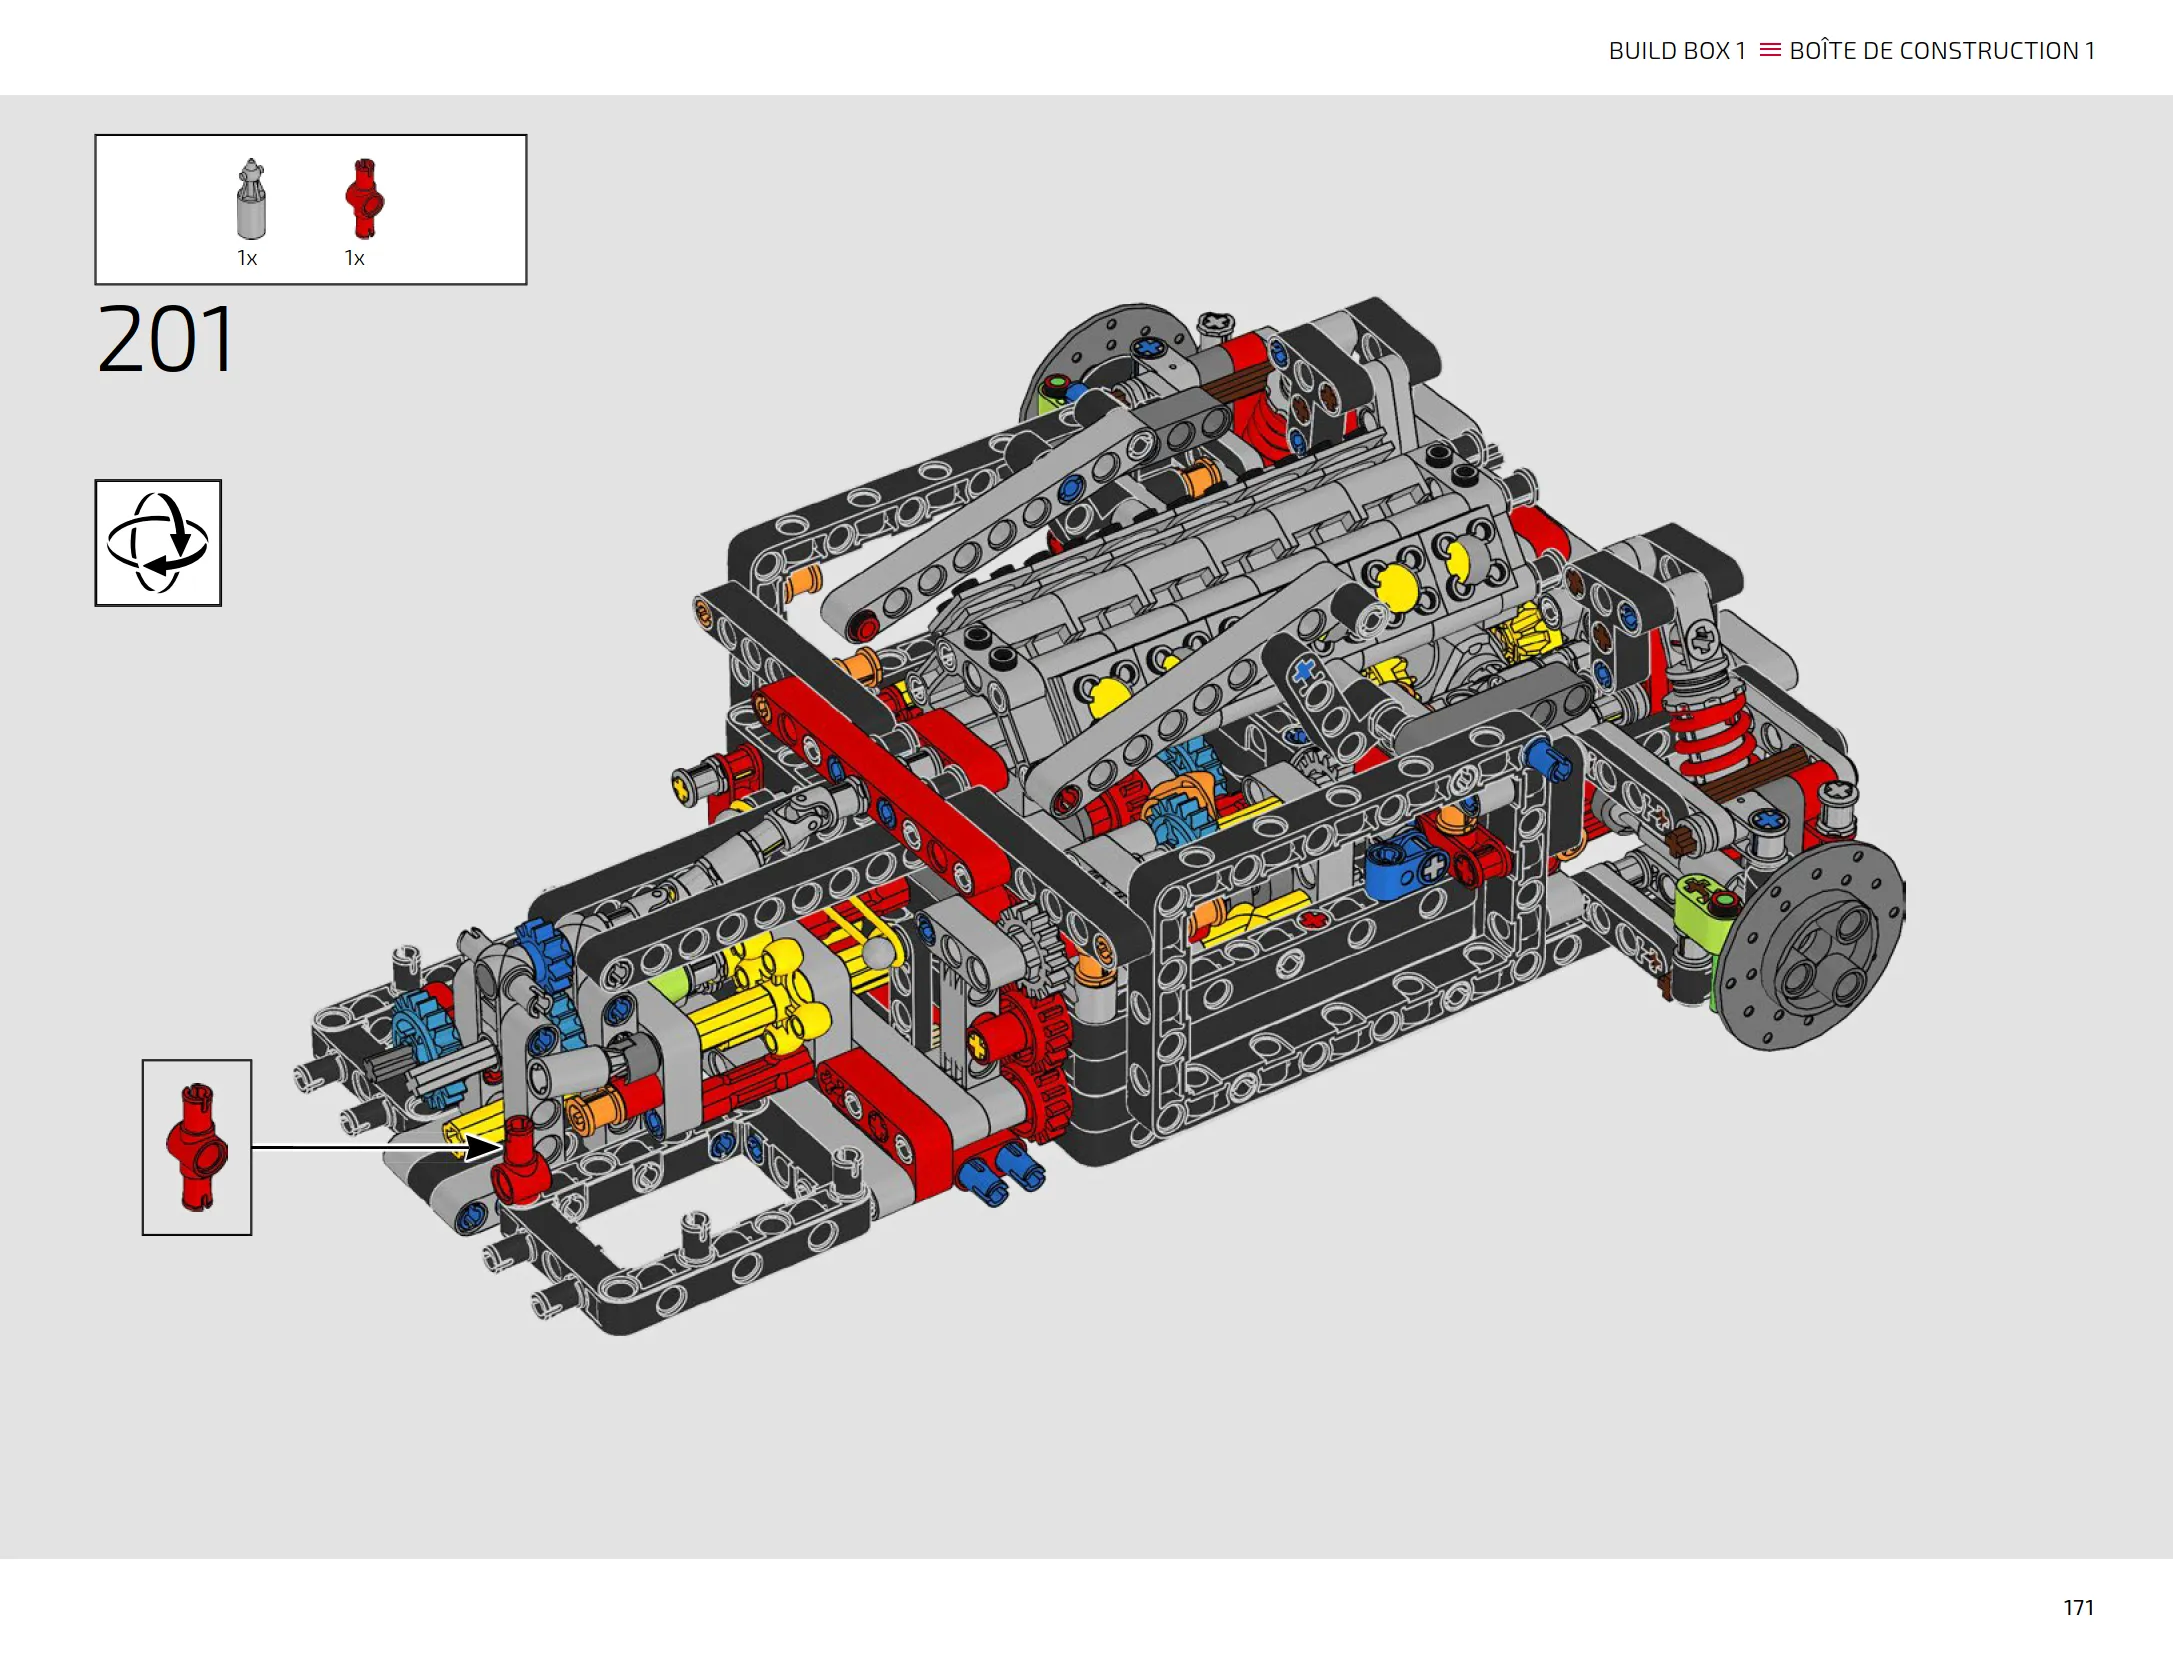Click the front-right wheel hub disc
2173x1654 pixels.
pos(1811,944)
